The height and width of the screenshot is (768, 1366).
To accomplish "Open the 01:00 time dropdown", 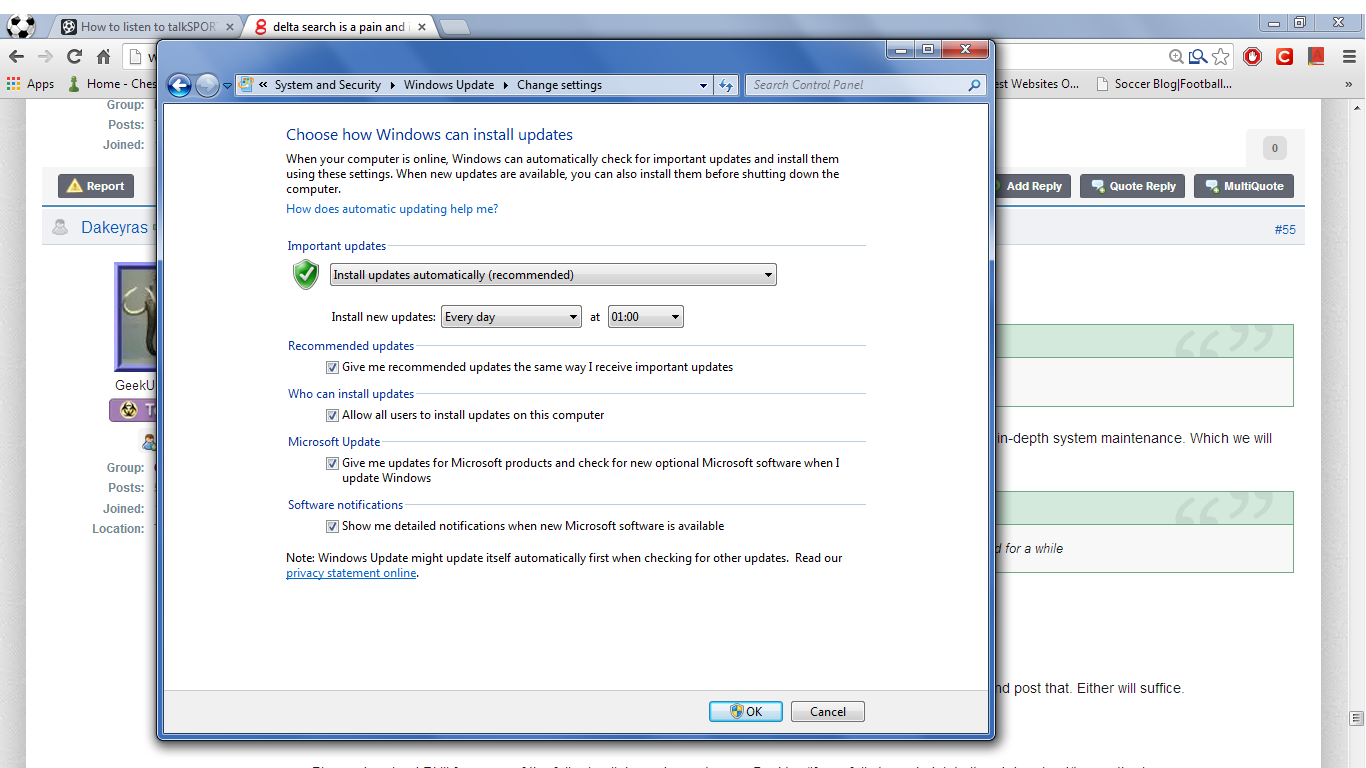I will point(645,317).
